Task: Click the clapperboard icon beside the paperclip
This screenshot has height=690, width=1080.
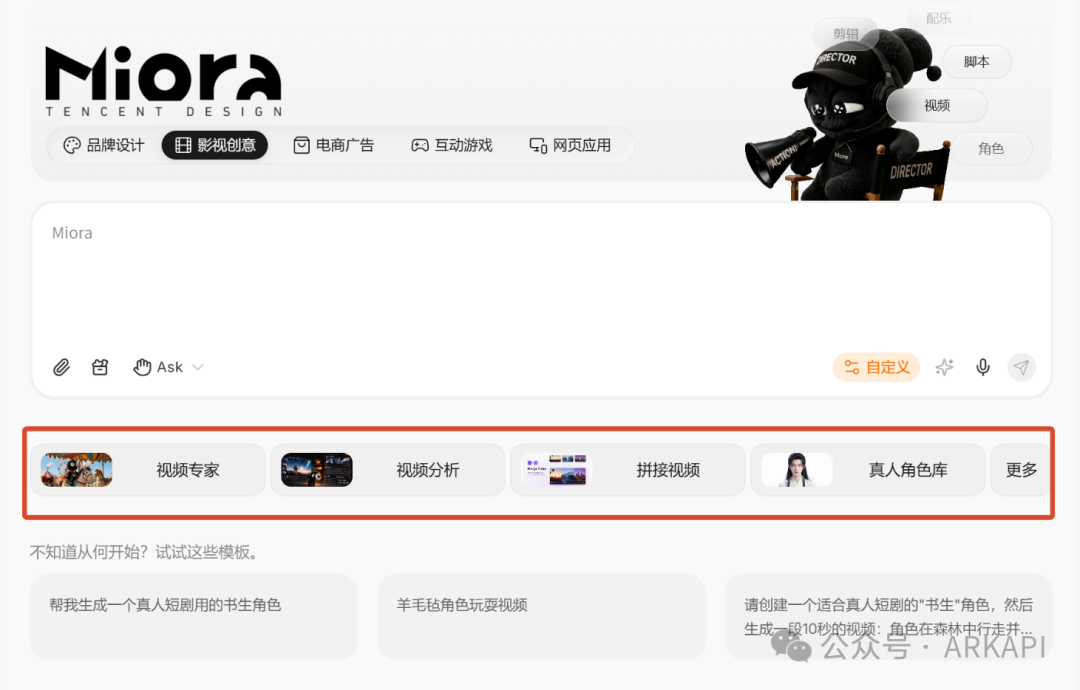Action: coord(100,367)
